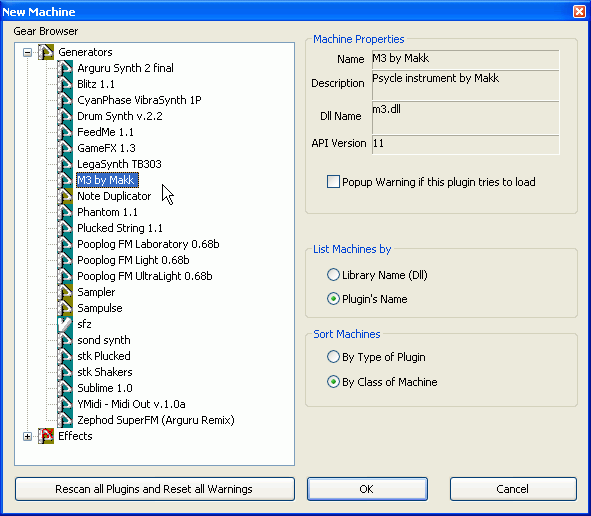Click the icon next to sond synth

pyautogui.click(x=65, y=340)
